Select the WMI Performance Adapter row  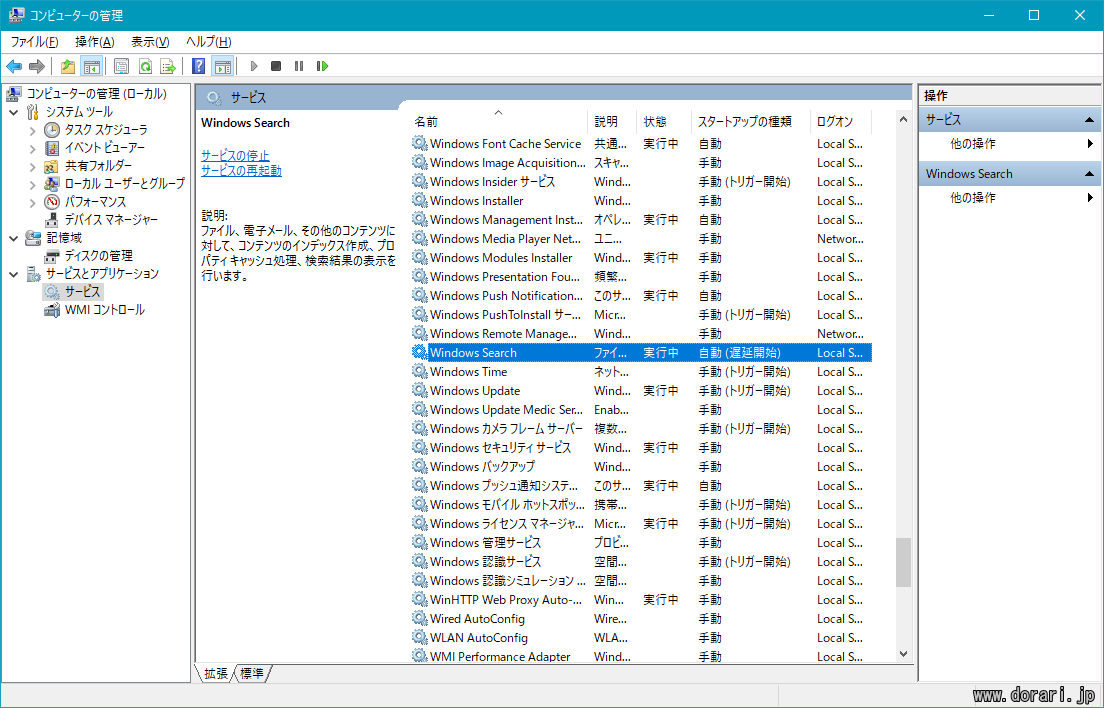[x=641, y=656]
